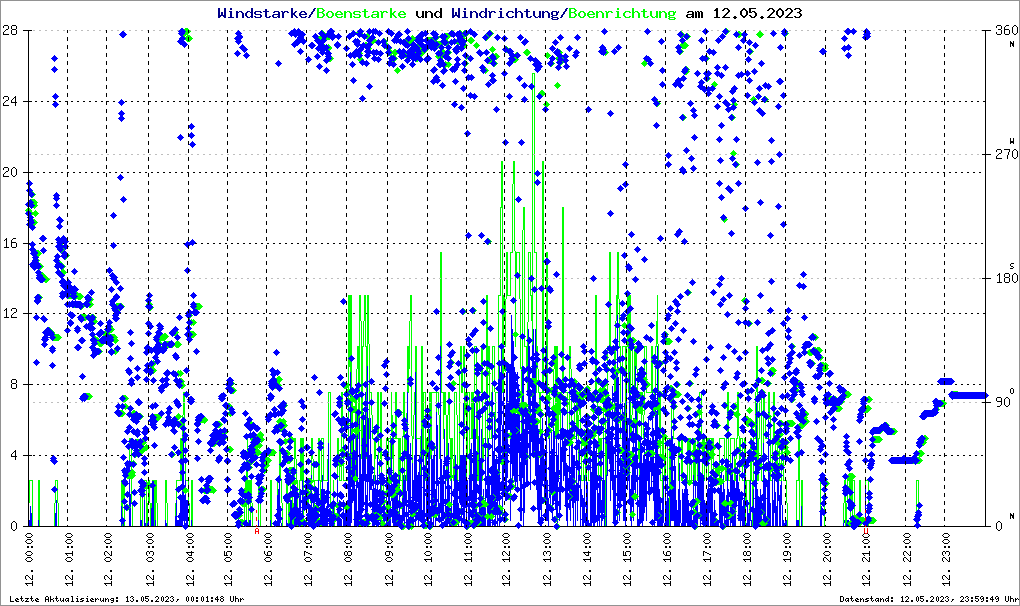Select the green "Boenrichtung" title label
1020x606 pixels.
point(622,13)
